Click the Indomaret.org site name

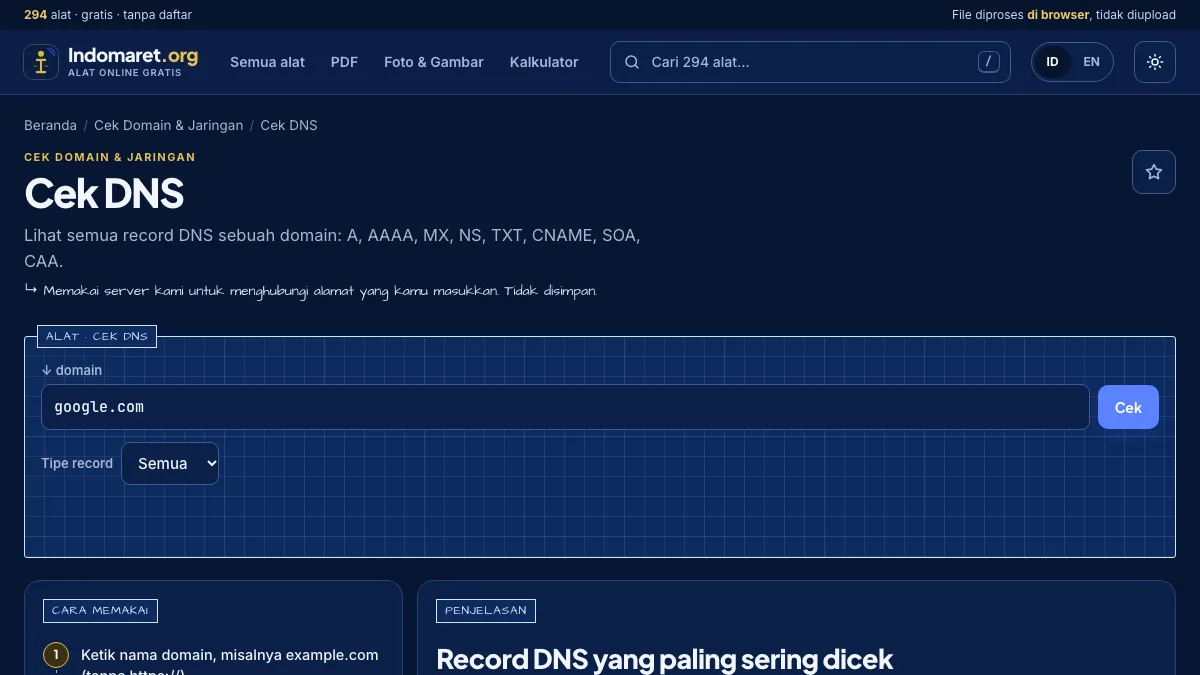pyautogui.click(x=133, y=55)
